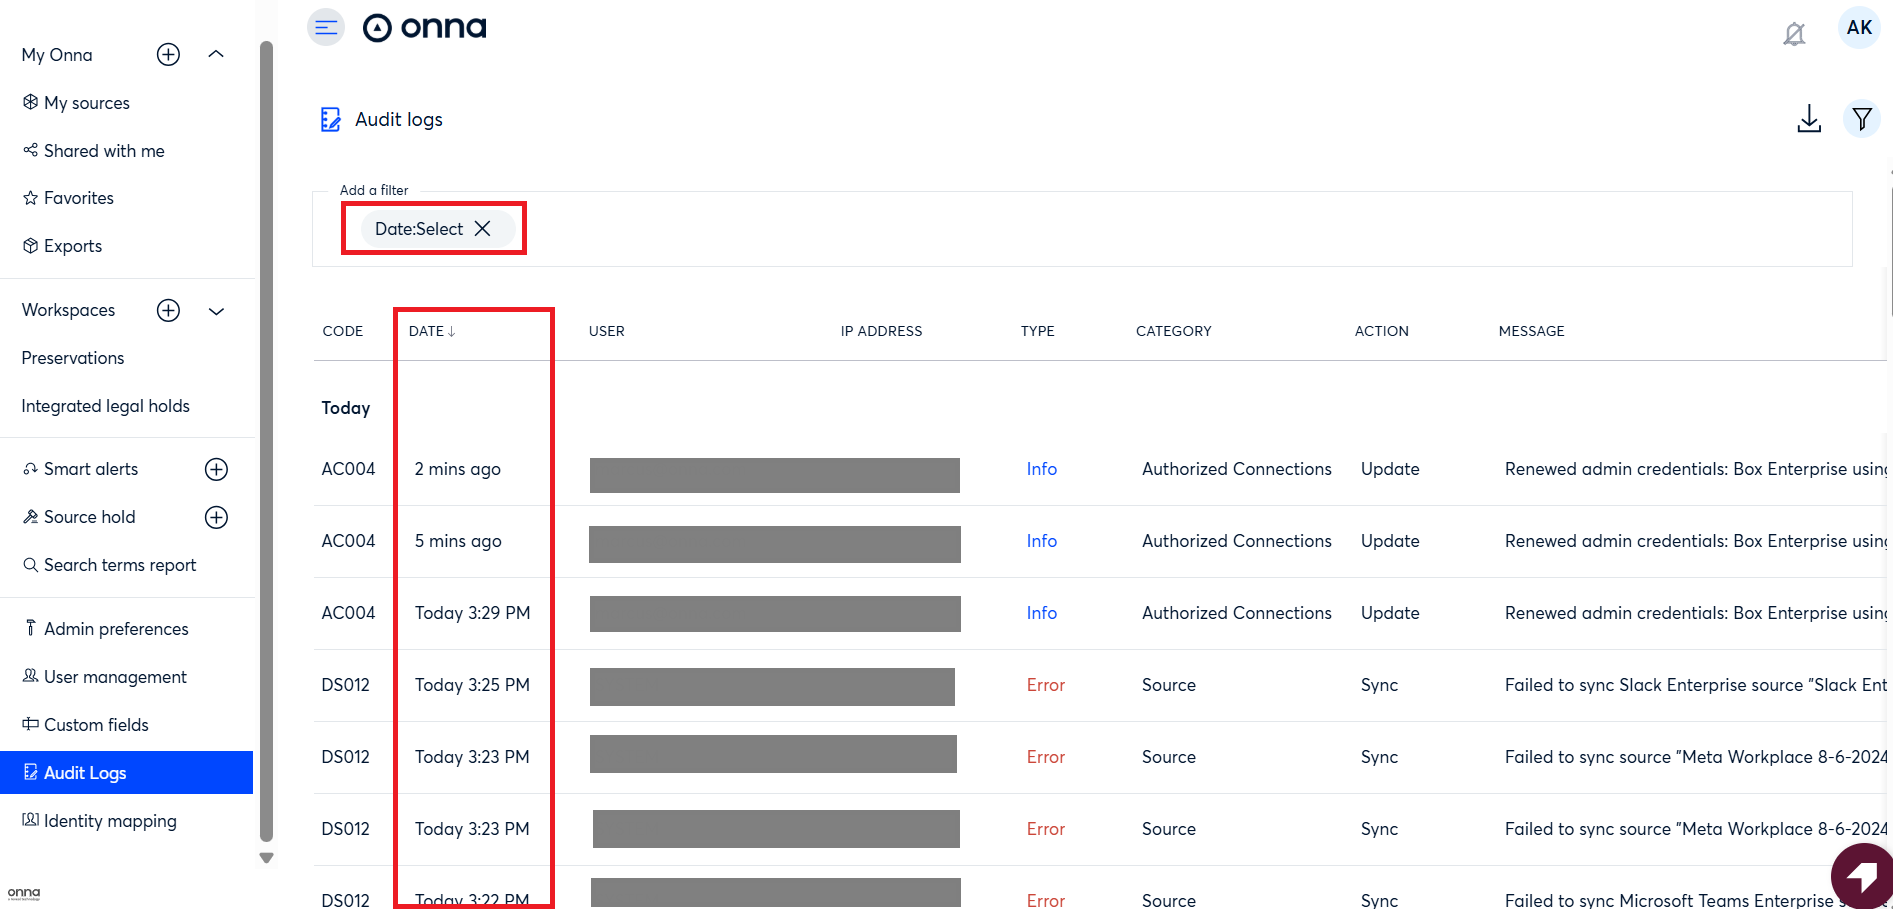The height and width of the screenshot is (909, 1893).
Task: Click the sidebar vertical scrollbar
Action: point(266,440)
